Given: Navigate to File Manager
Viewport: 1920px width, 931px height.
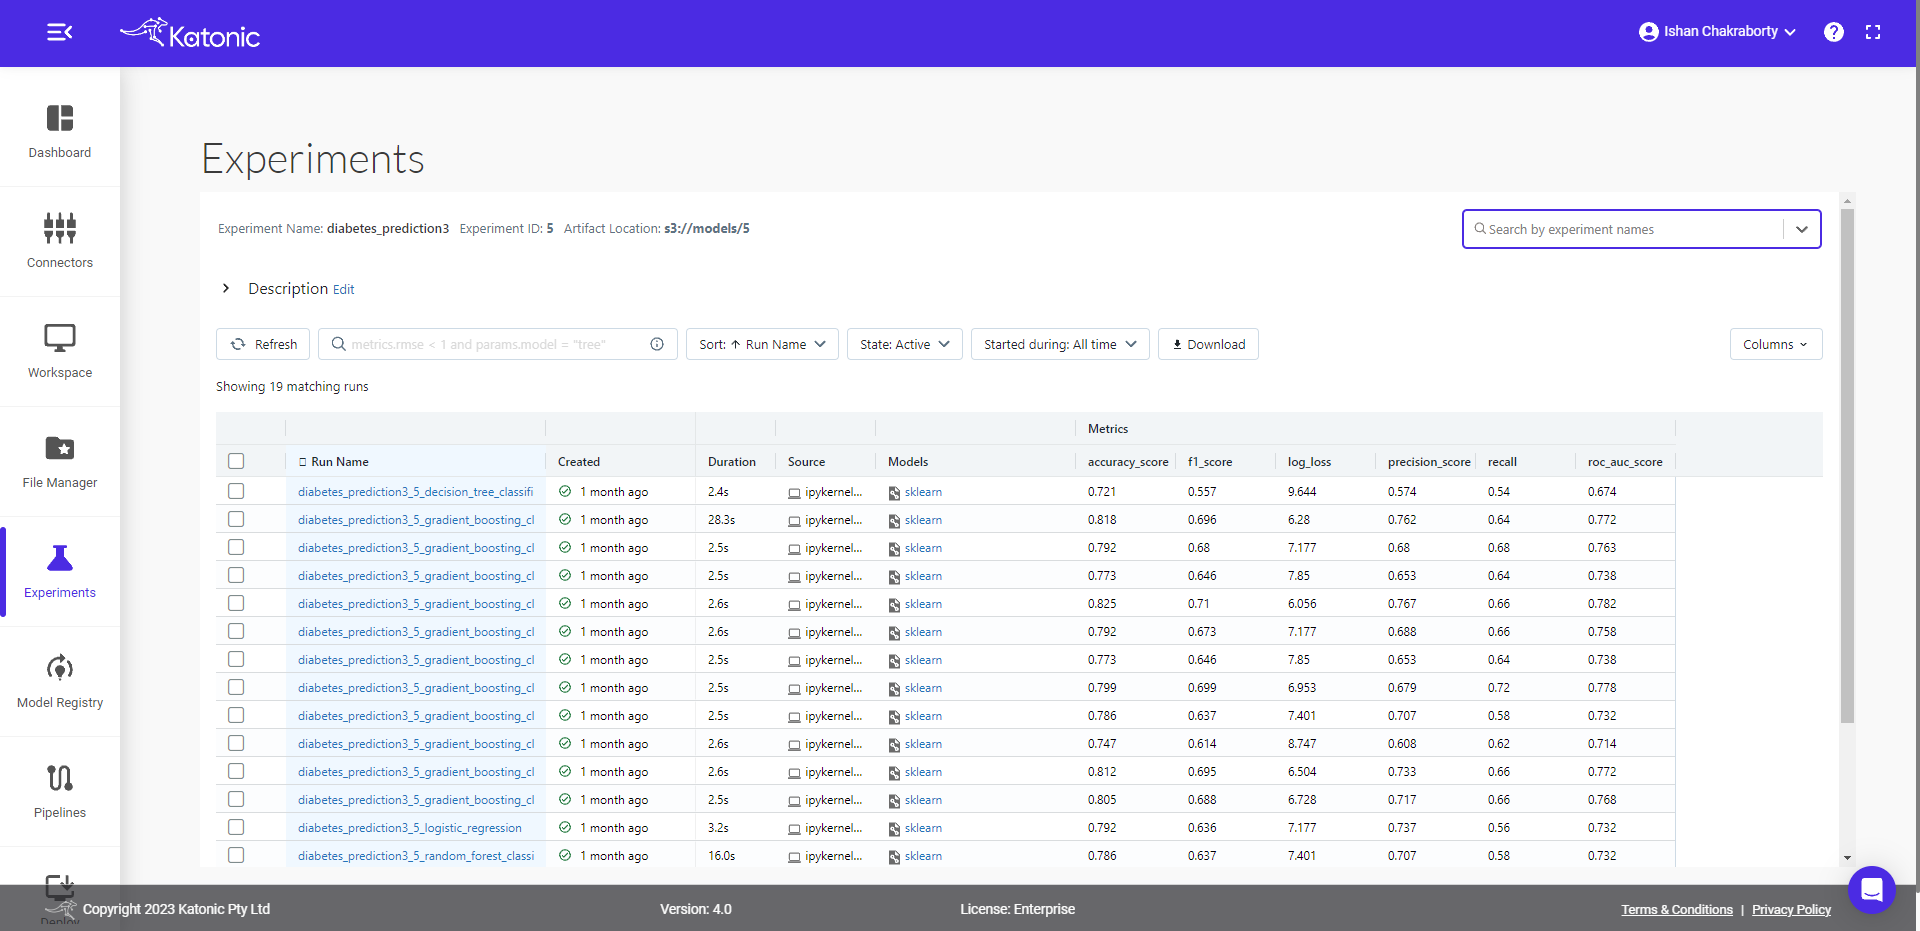Looking at the screenshot, I should [60, 461].
